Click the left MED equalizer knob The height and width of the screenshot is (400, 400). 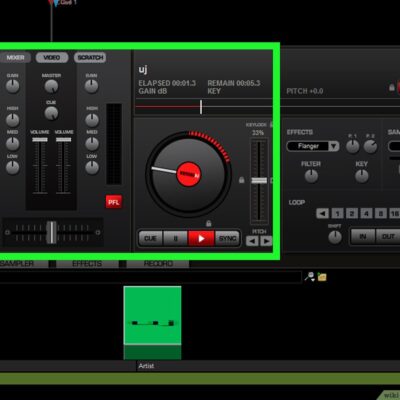click(13, 144)
